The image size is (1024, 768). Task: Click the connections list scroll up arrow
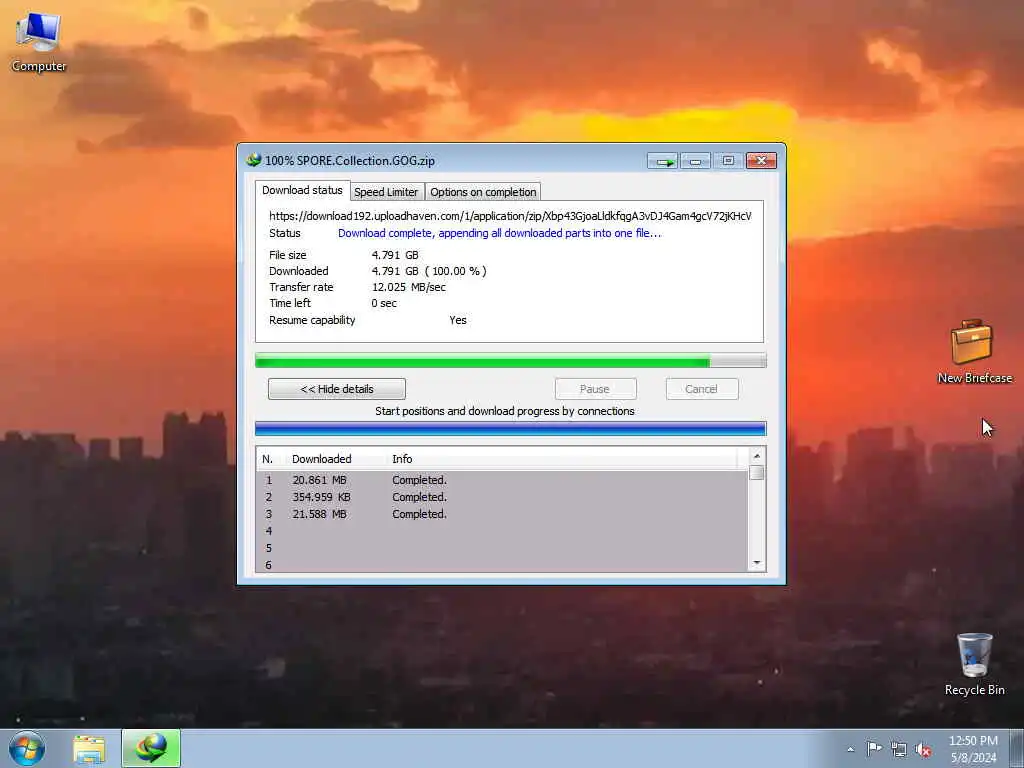[x=757, y=456]
